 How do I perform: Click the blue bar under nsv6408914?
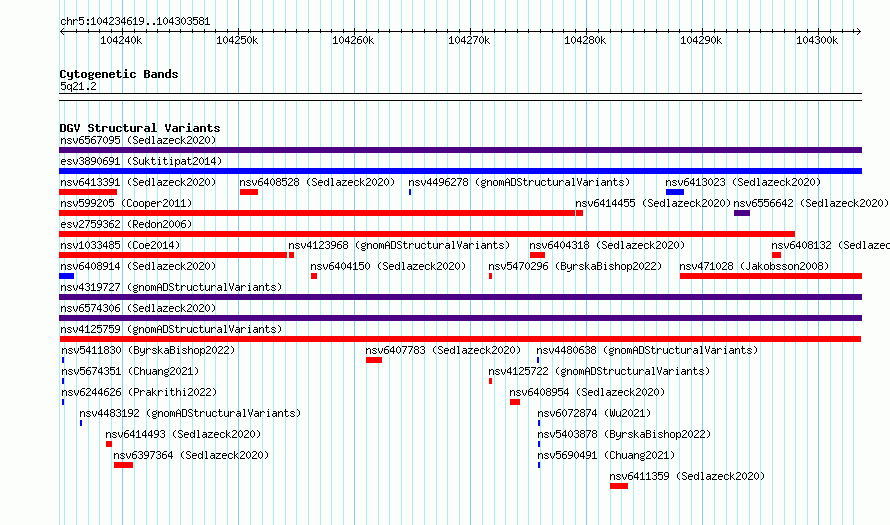(66, 276)
